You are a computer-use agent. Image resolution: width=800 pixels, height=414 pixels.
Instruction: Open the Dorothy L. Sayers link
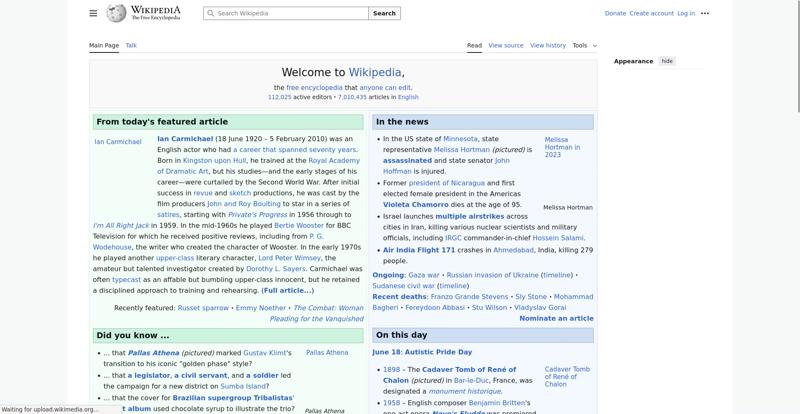(276, 269)
